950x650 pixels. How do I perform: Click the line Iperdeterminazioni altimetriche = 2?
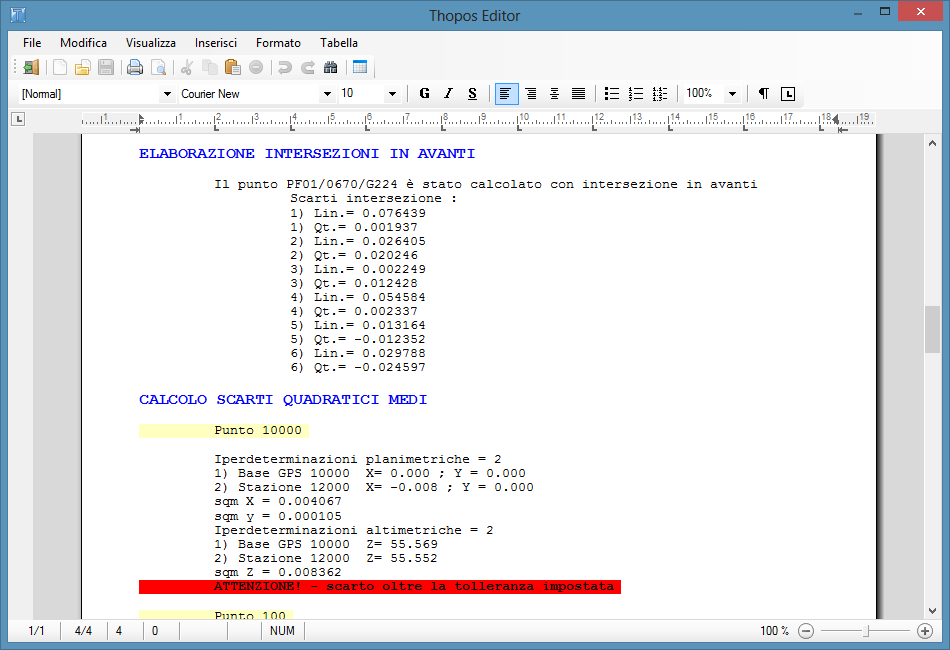pyautogui.click(x=354, y=530)
